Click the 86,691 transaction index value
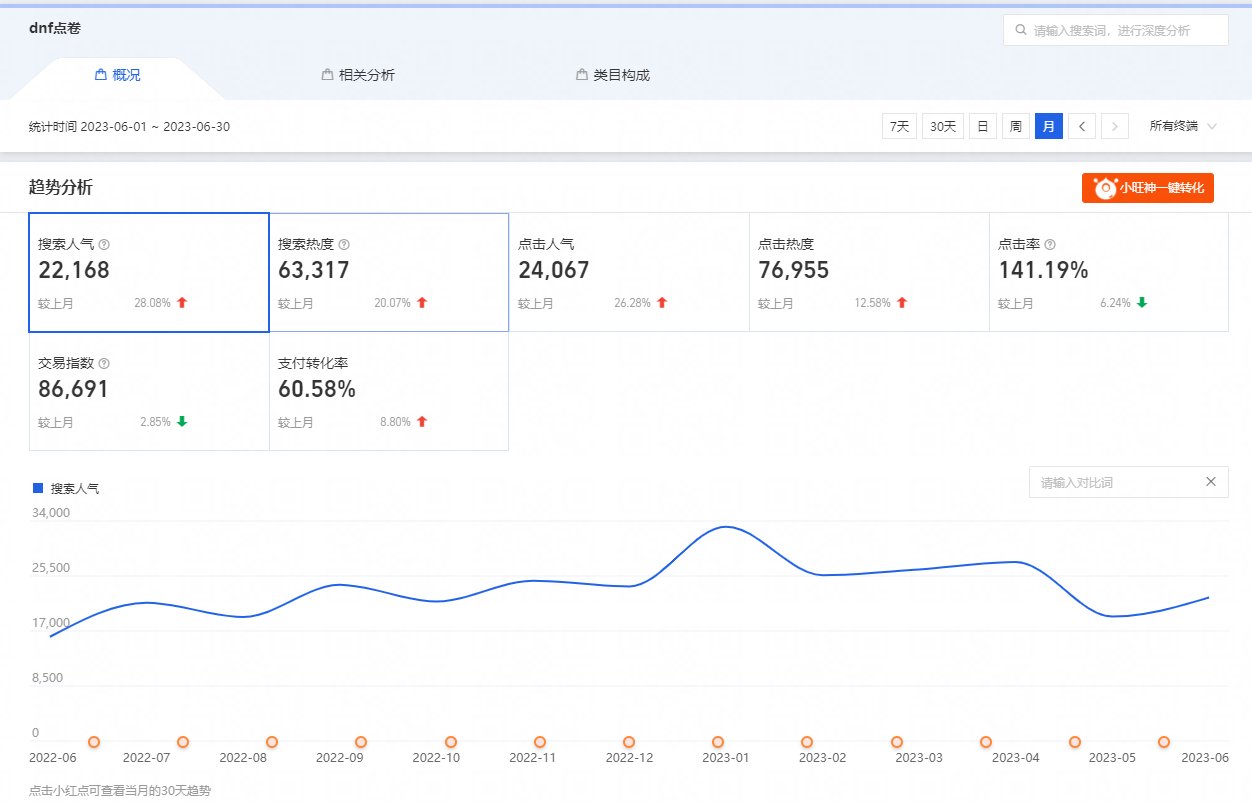The image size is (1252, 803). [74, 390]
